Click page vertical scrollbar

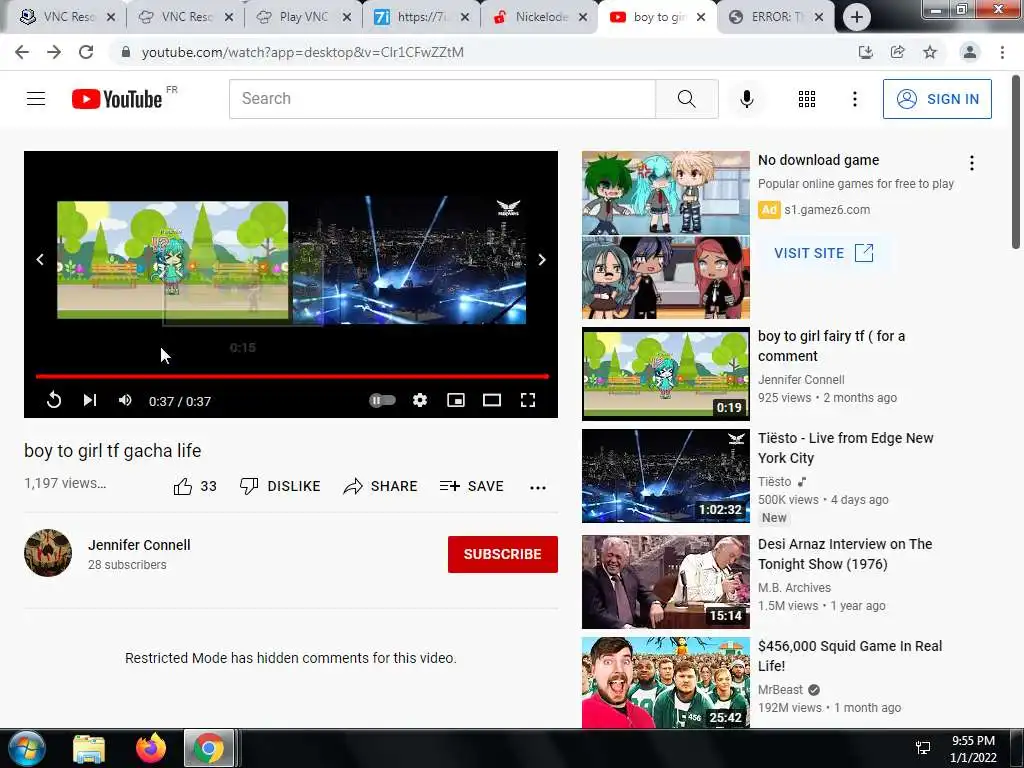click(x=1016, y=163)
